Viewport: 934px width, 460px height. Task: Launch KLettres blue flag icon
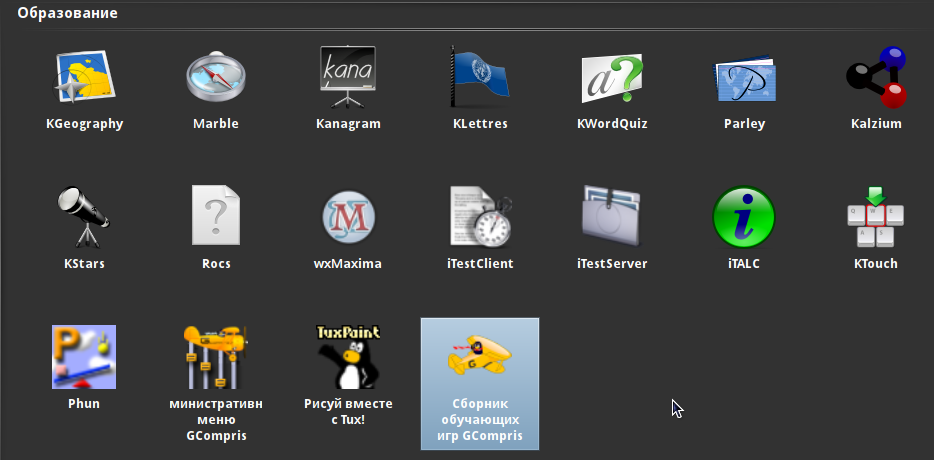coord(480,77)
